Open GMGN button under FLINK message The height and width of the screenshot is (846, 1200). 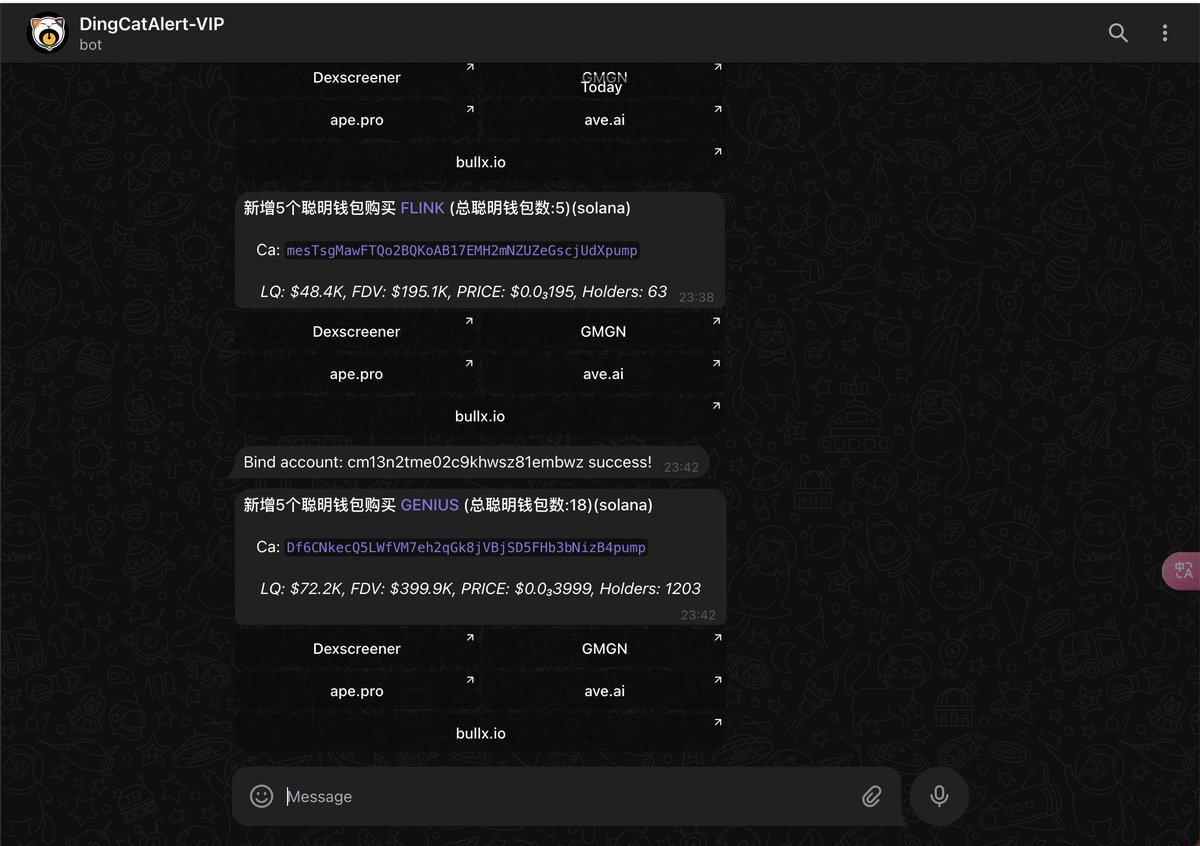tap(604, 331)
